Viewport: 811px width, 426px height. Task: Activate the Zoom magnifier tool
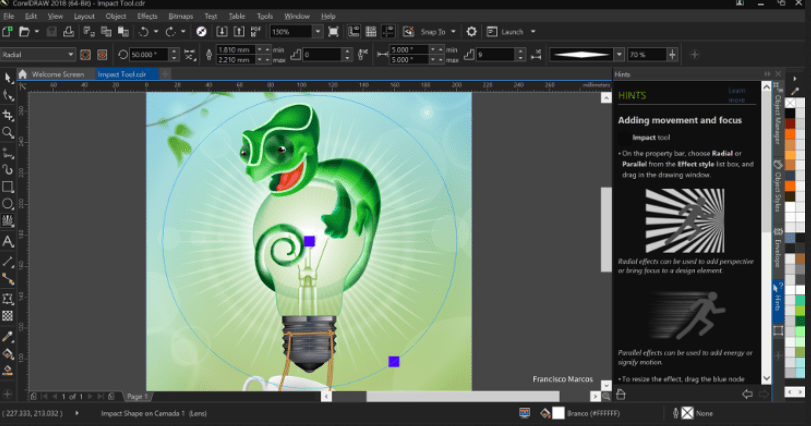coord(8,133)
